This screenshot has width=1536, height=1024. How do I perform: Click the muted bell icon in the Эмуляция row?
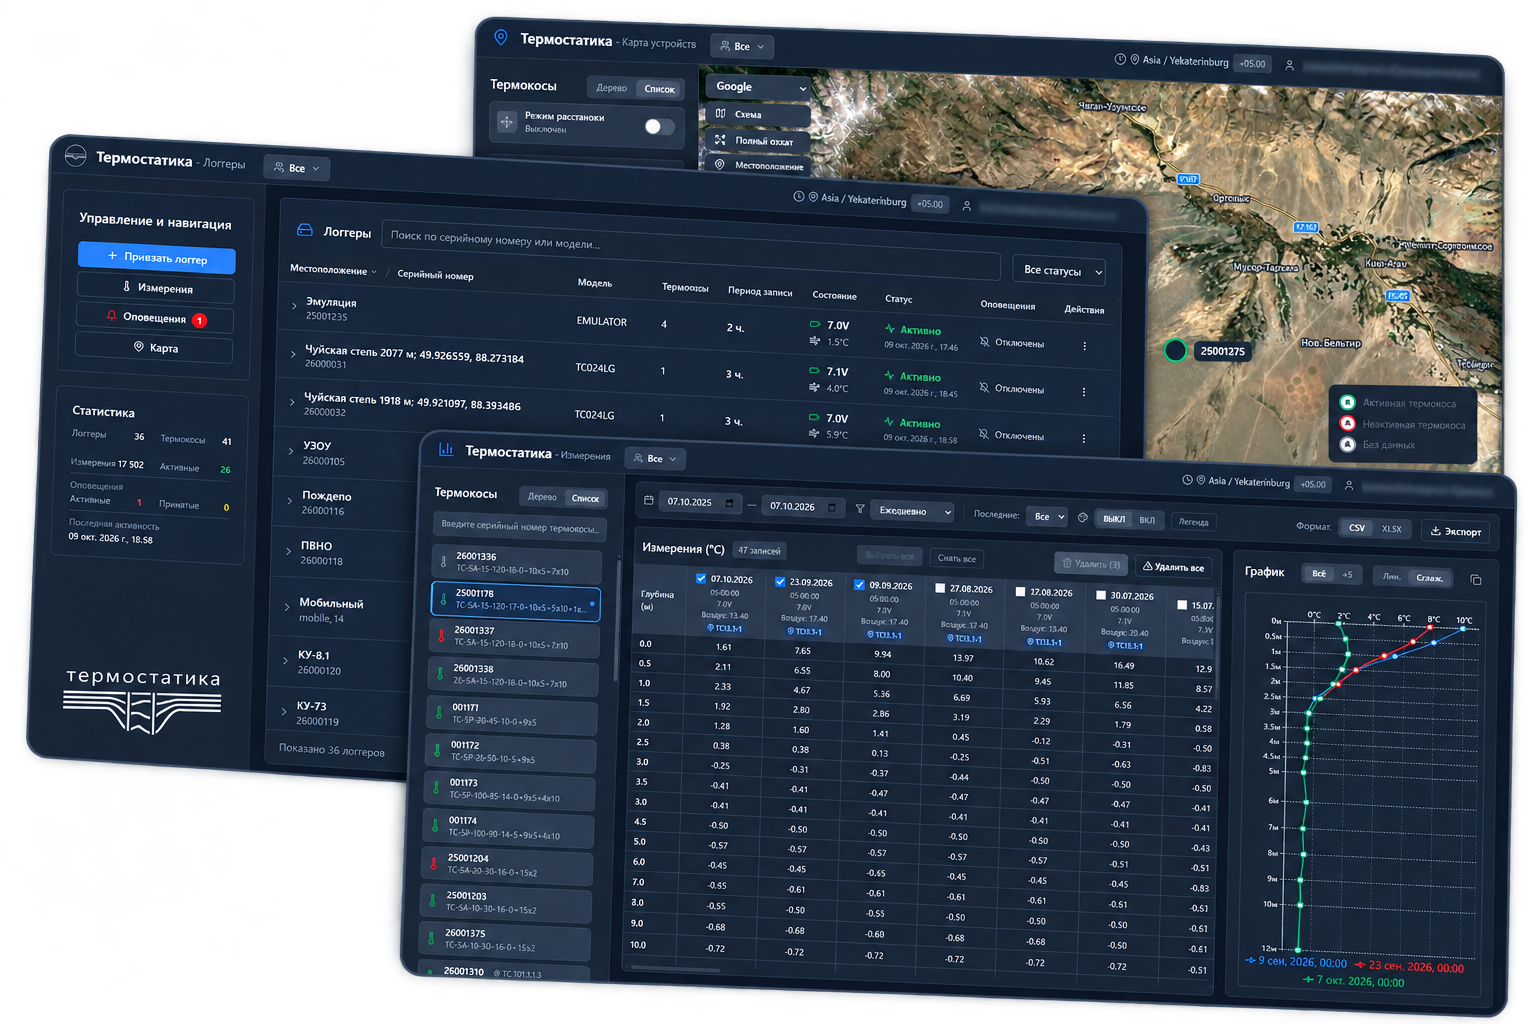pos(984,342)
